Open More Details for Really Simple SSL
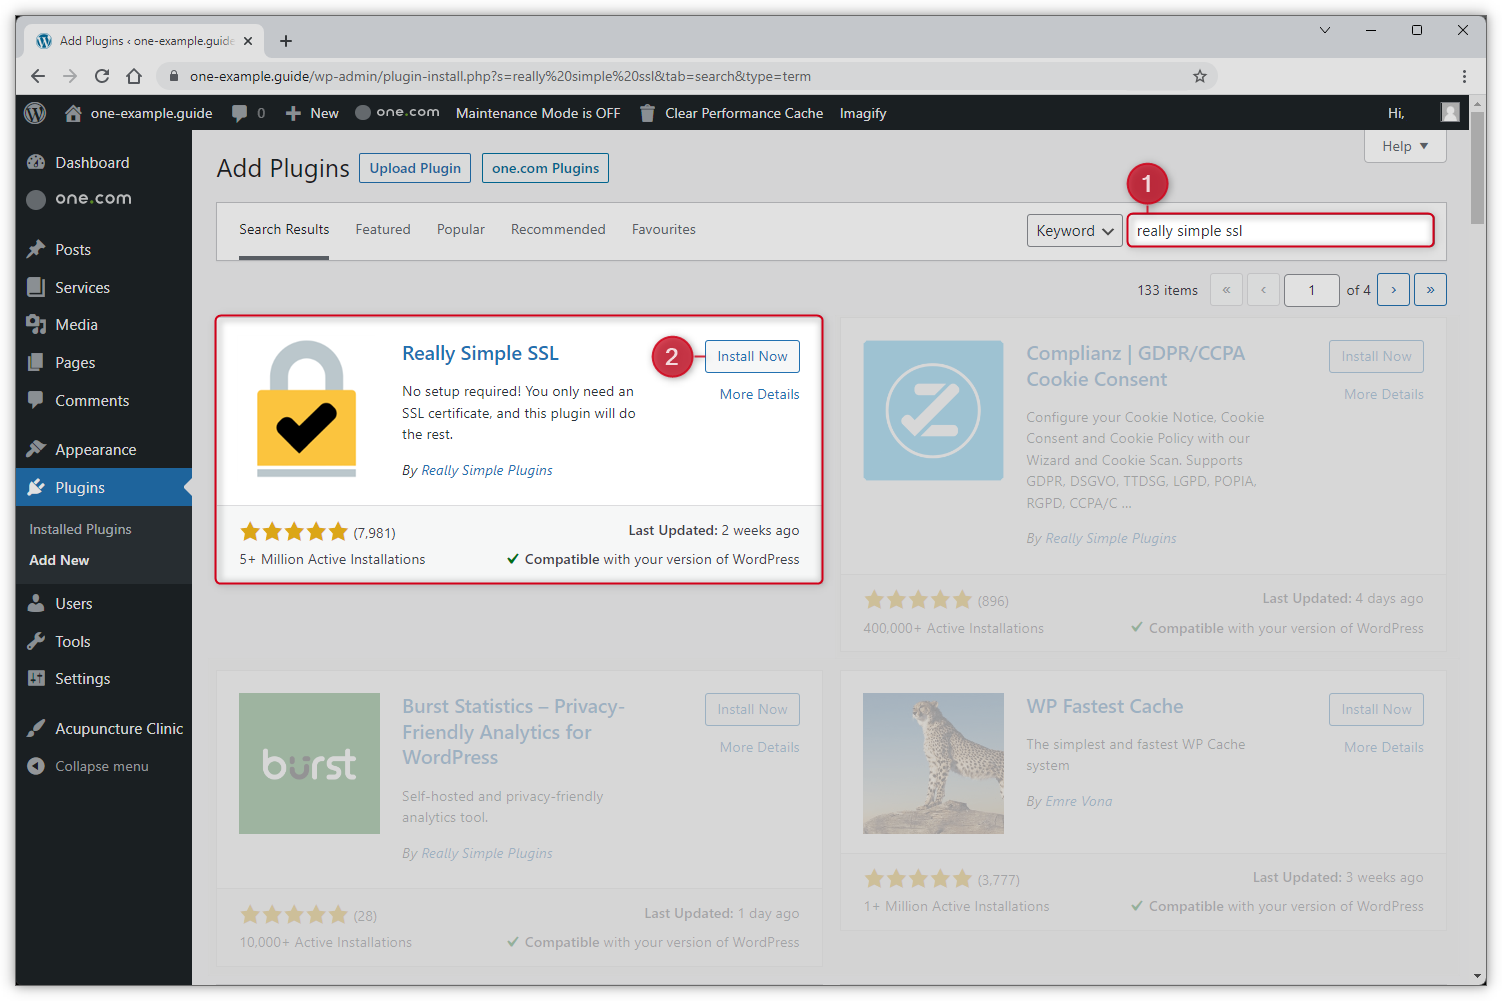 click(760, 394)
